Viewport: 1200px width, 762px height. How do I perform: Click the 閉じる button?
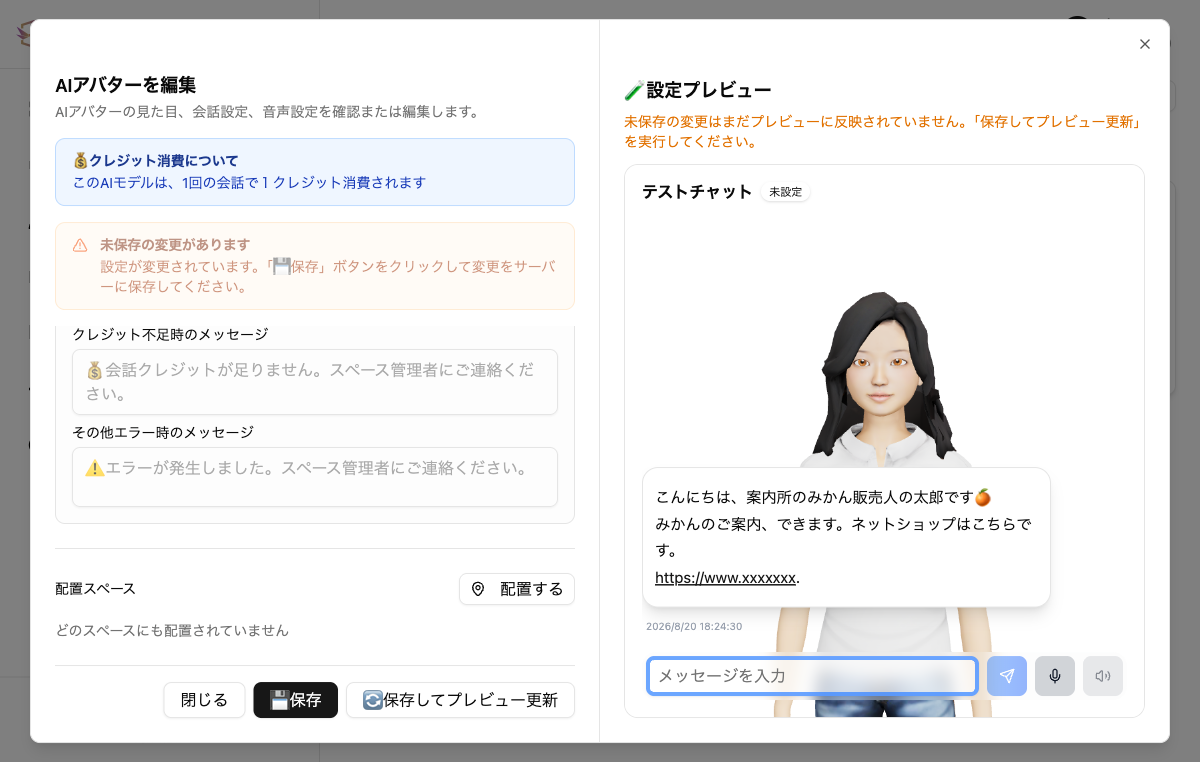[x=204, y=700]
